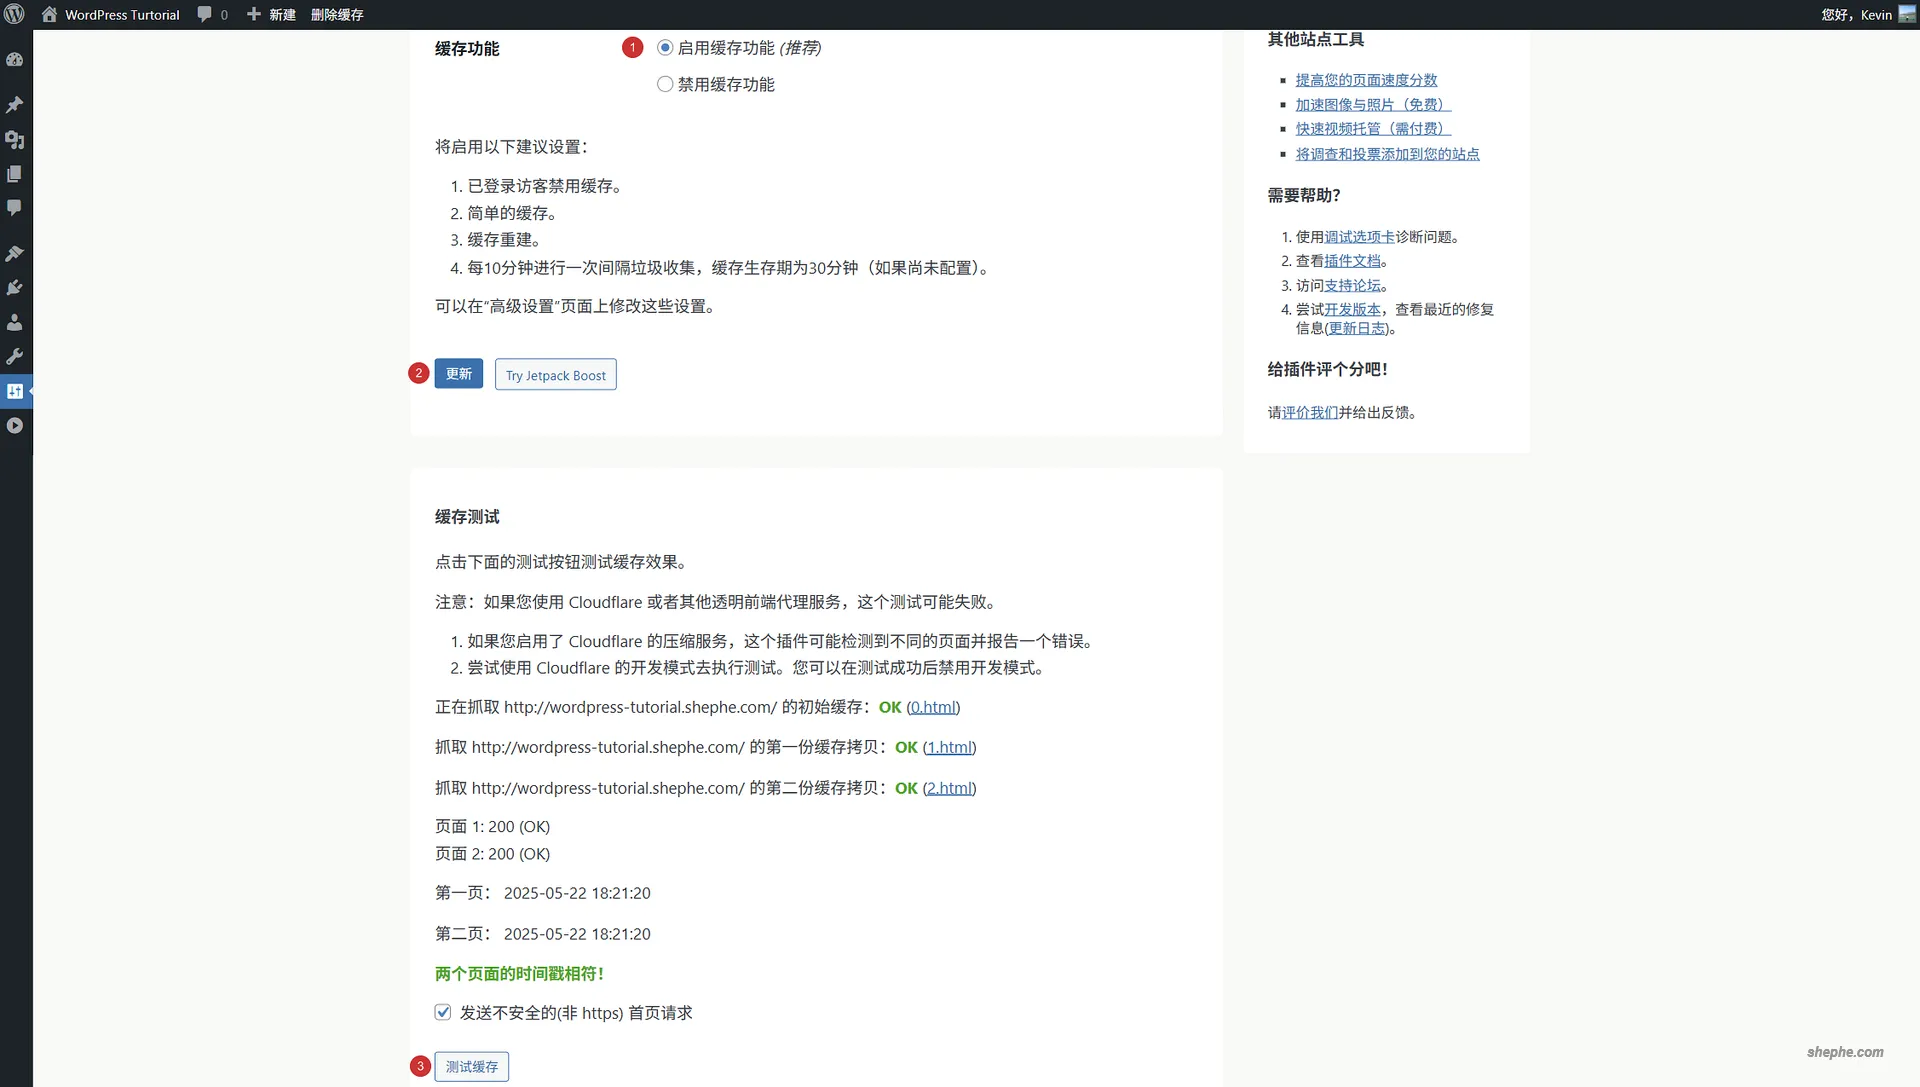This screenshot has width=1920, height=1087.
Task: Open the 新建 menu in the top bar
Action: (x=271, y=14)
